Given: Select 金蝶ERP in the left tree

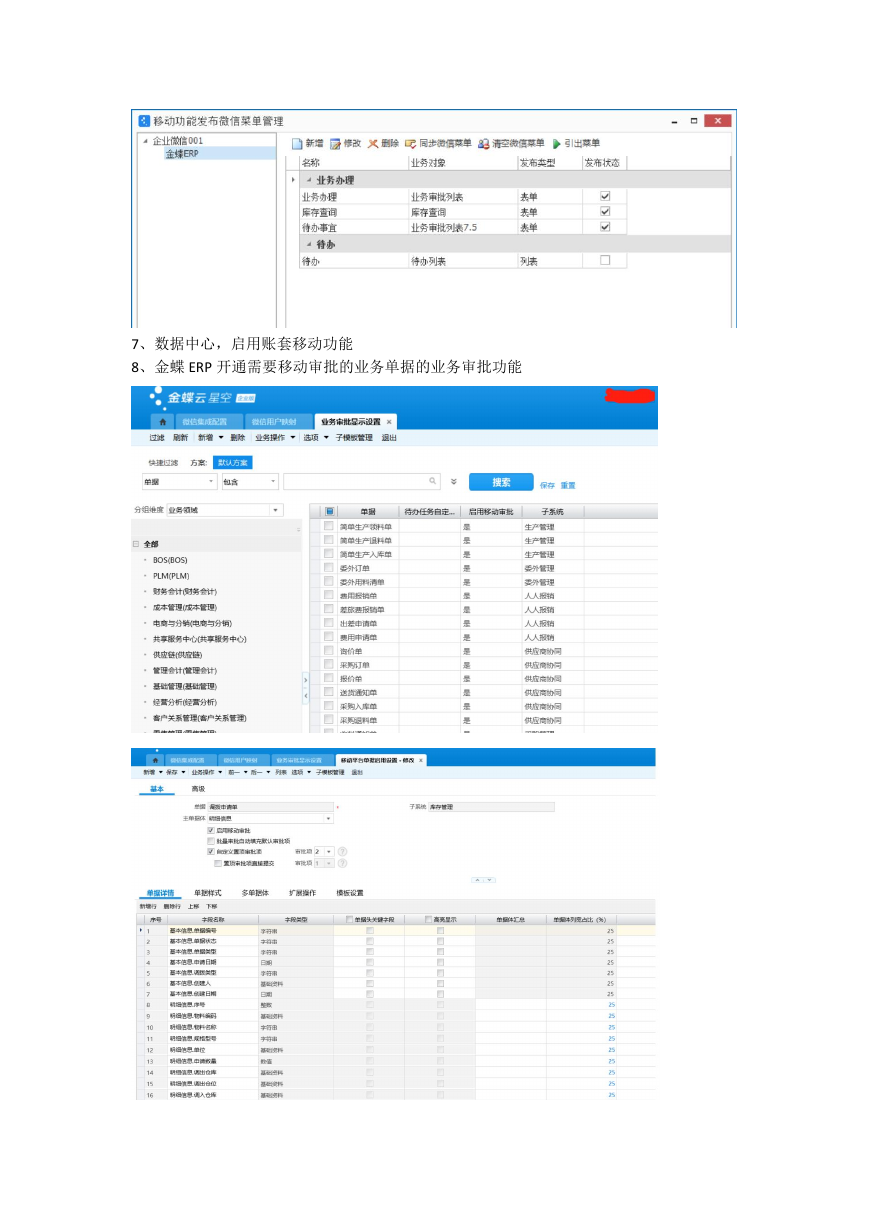Looking at the screenshot, I should coord(182,154).
